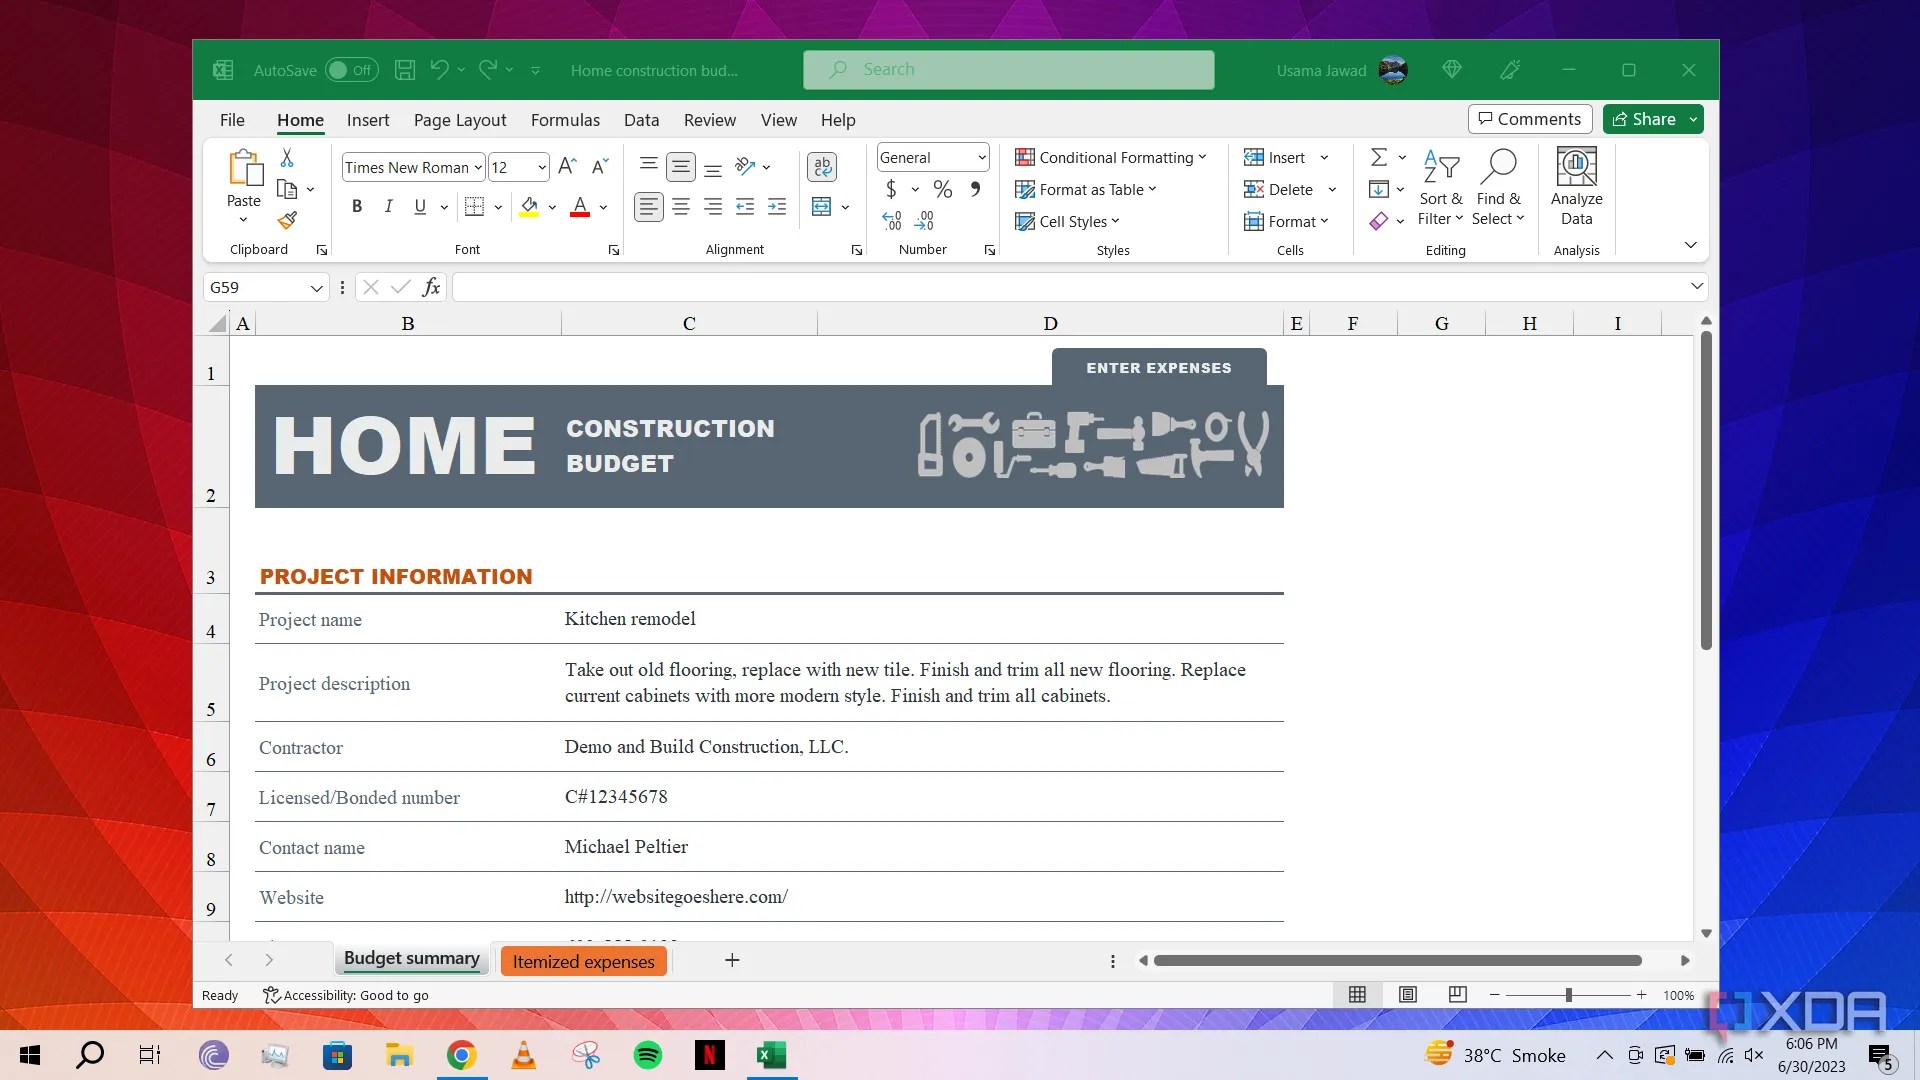The height and width of the screenshot is (1080, 1920).
Task: Toggle Wrap Text for the cell
Action: click(822, 167)
